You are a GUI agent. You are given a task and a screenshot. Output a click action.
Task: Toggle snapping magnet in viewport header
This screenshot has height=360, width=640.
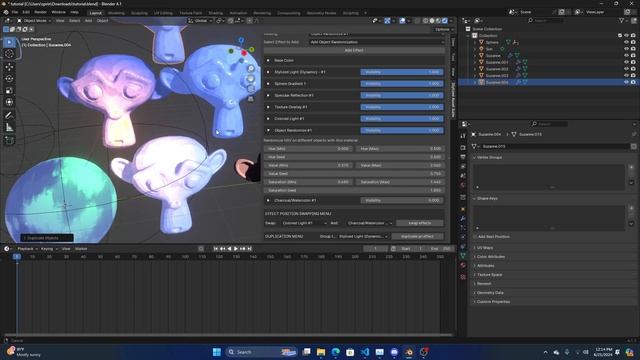pyautogui.click(x=231, y=20)
